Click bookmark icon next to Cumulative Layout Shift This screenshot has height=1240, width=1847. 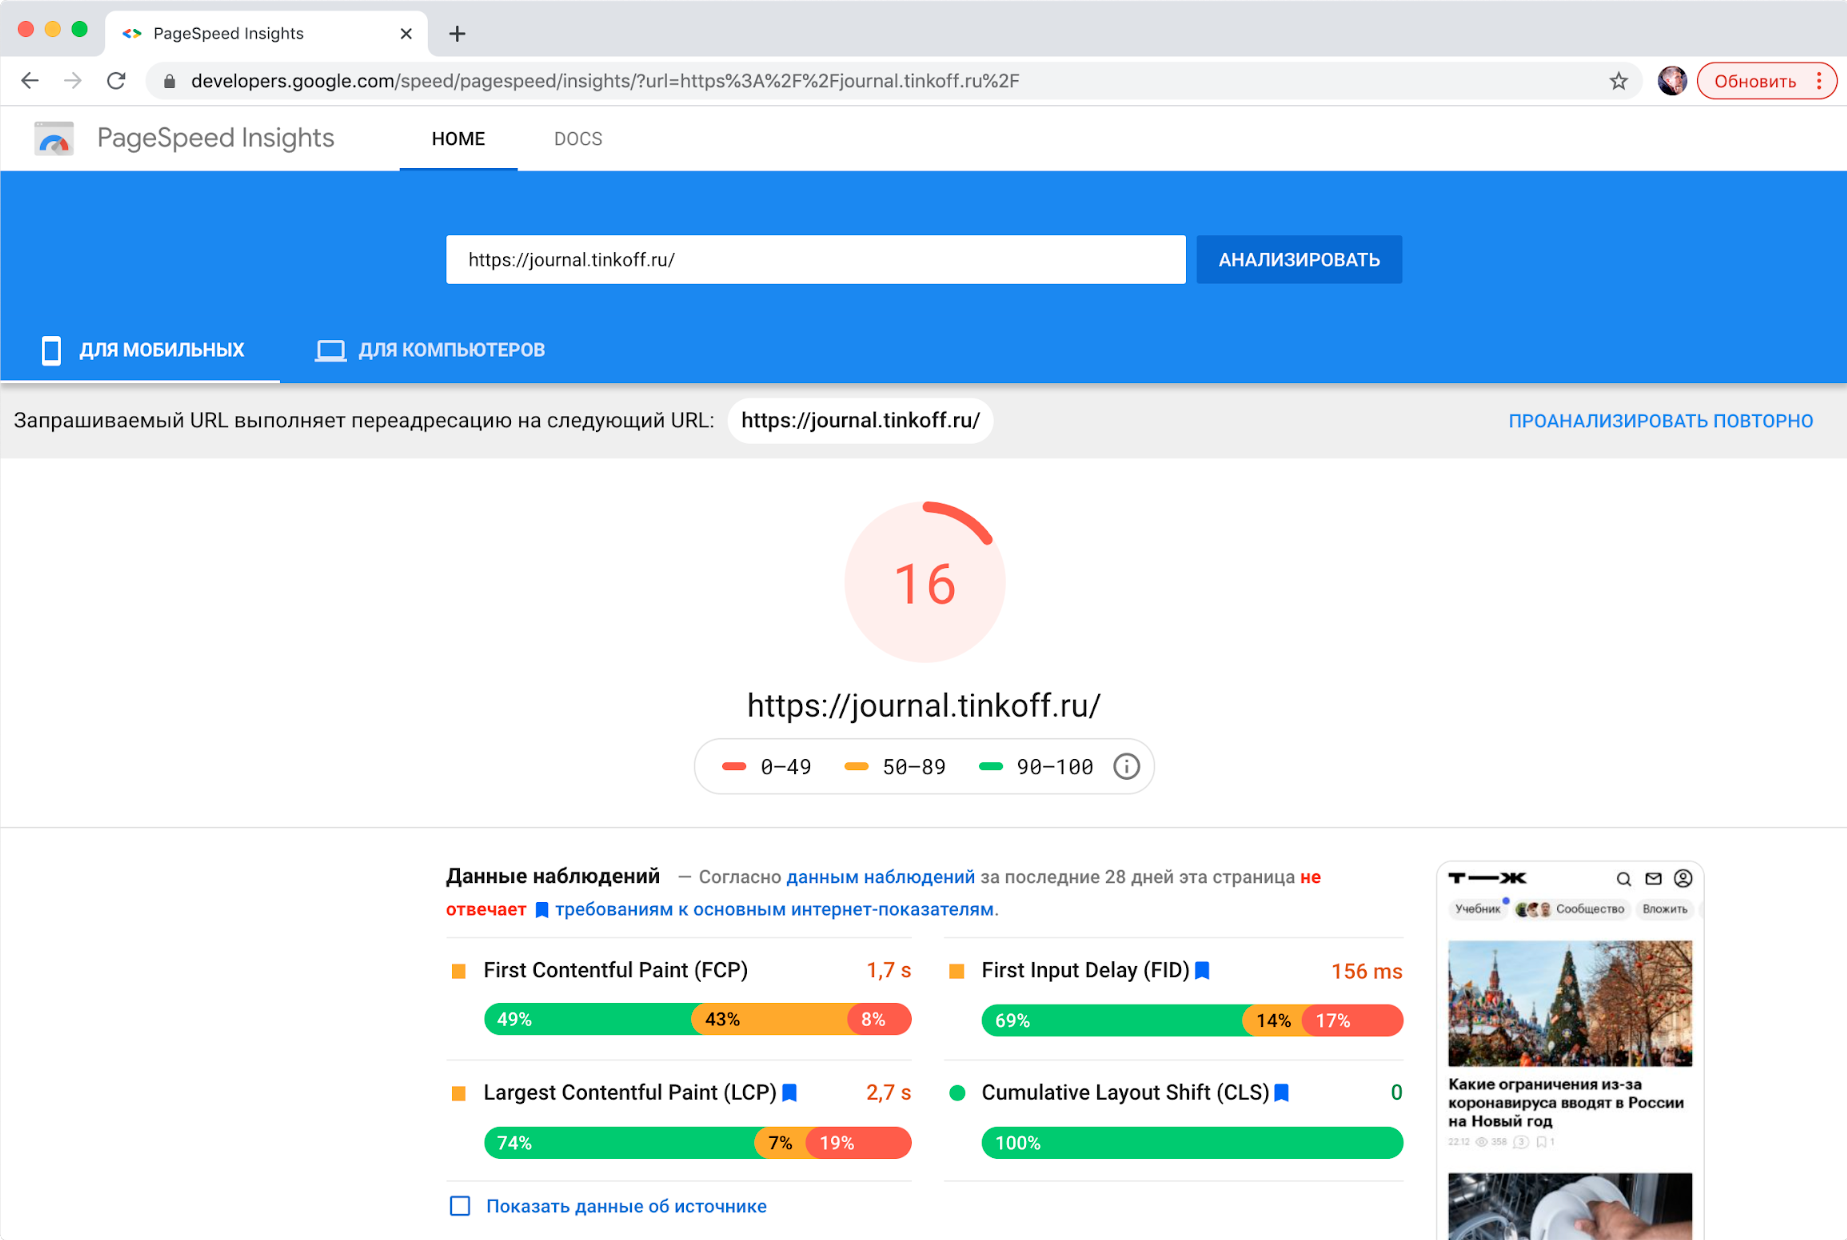pyautogui.click(x=1281, y=1092)
